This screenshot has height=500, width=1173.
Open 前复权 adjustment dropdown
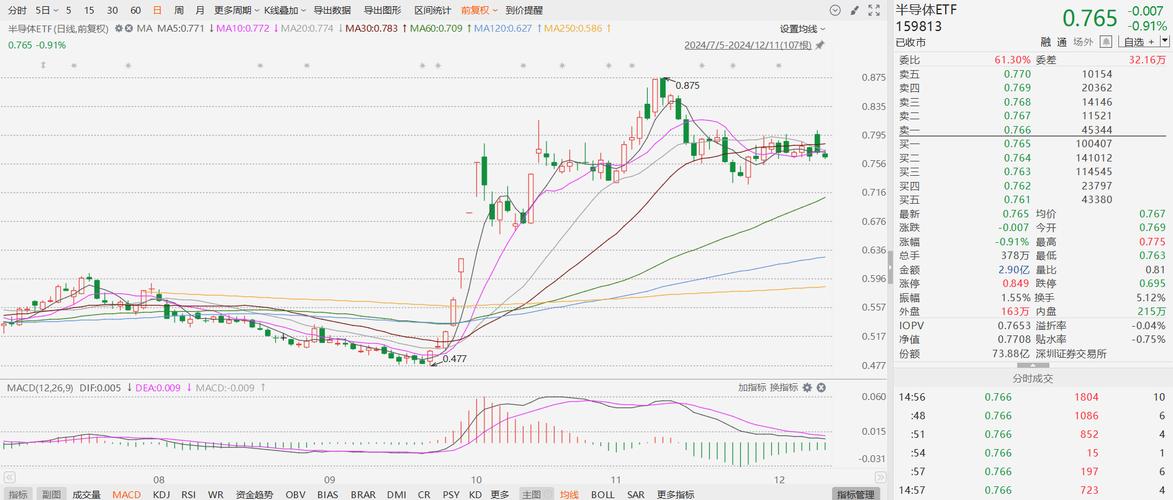(479, 10)
